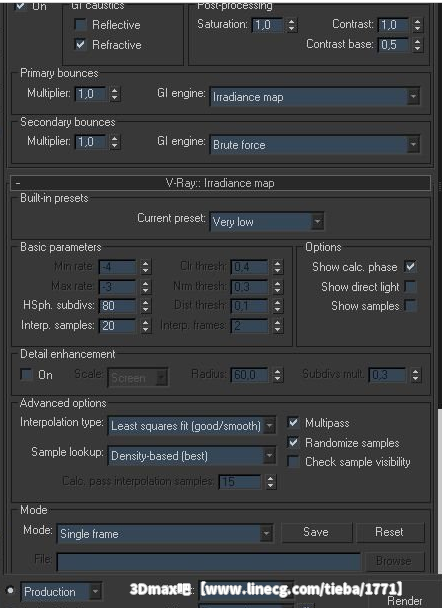Open Primary bounces GI engine dropdown
The height and width of the screenshot is (608, 442).
coord(314,97)
